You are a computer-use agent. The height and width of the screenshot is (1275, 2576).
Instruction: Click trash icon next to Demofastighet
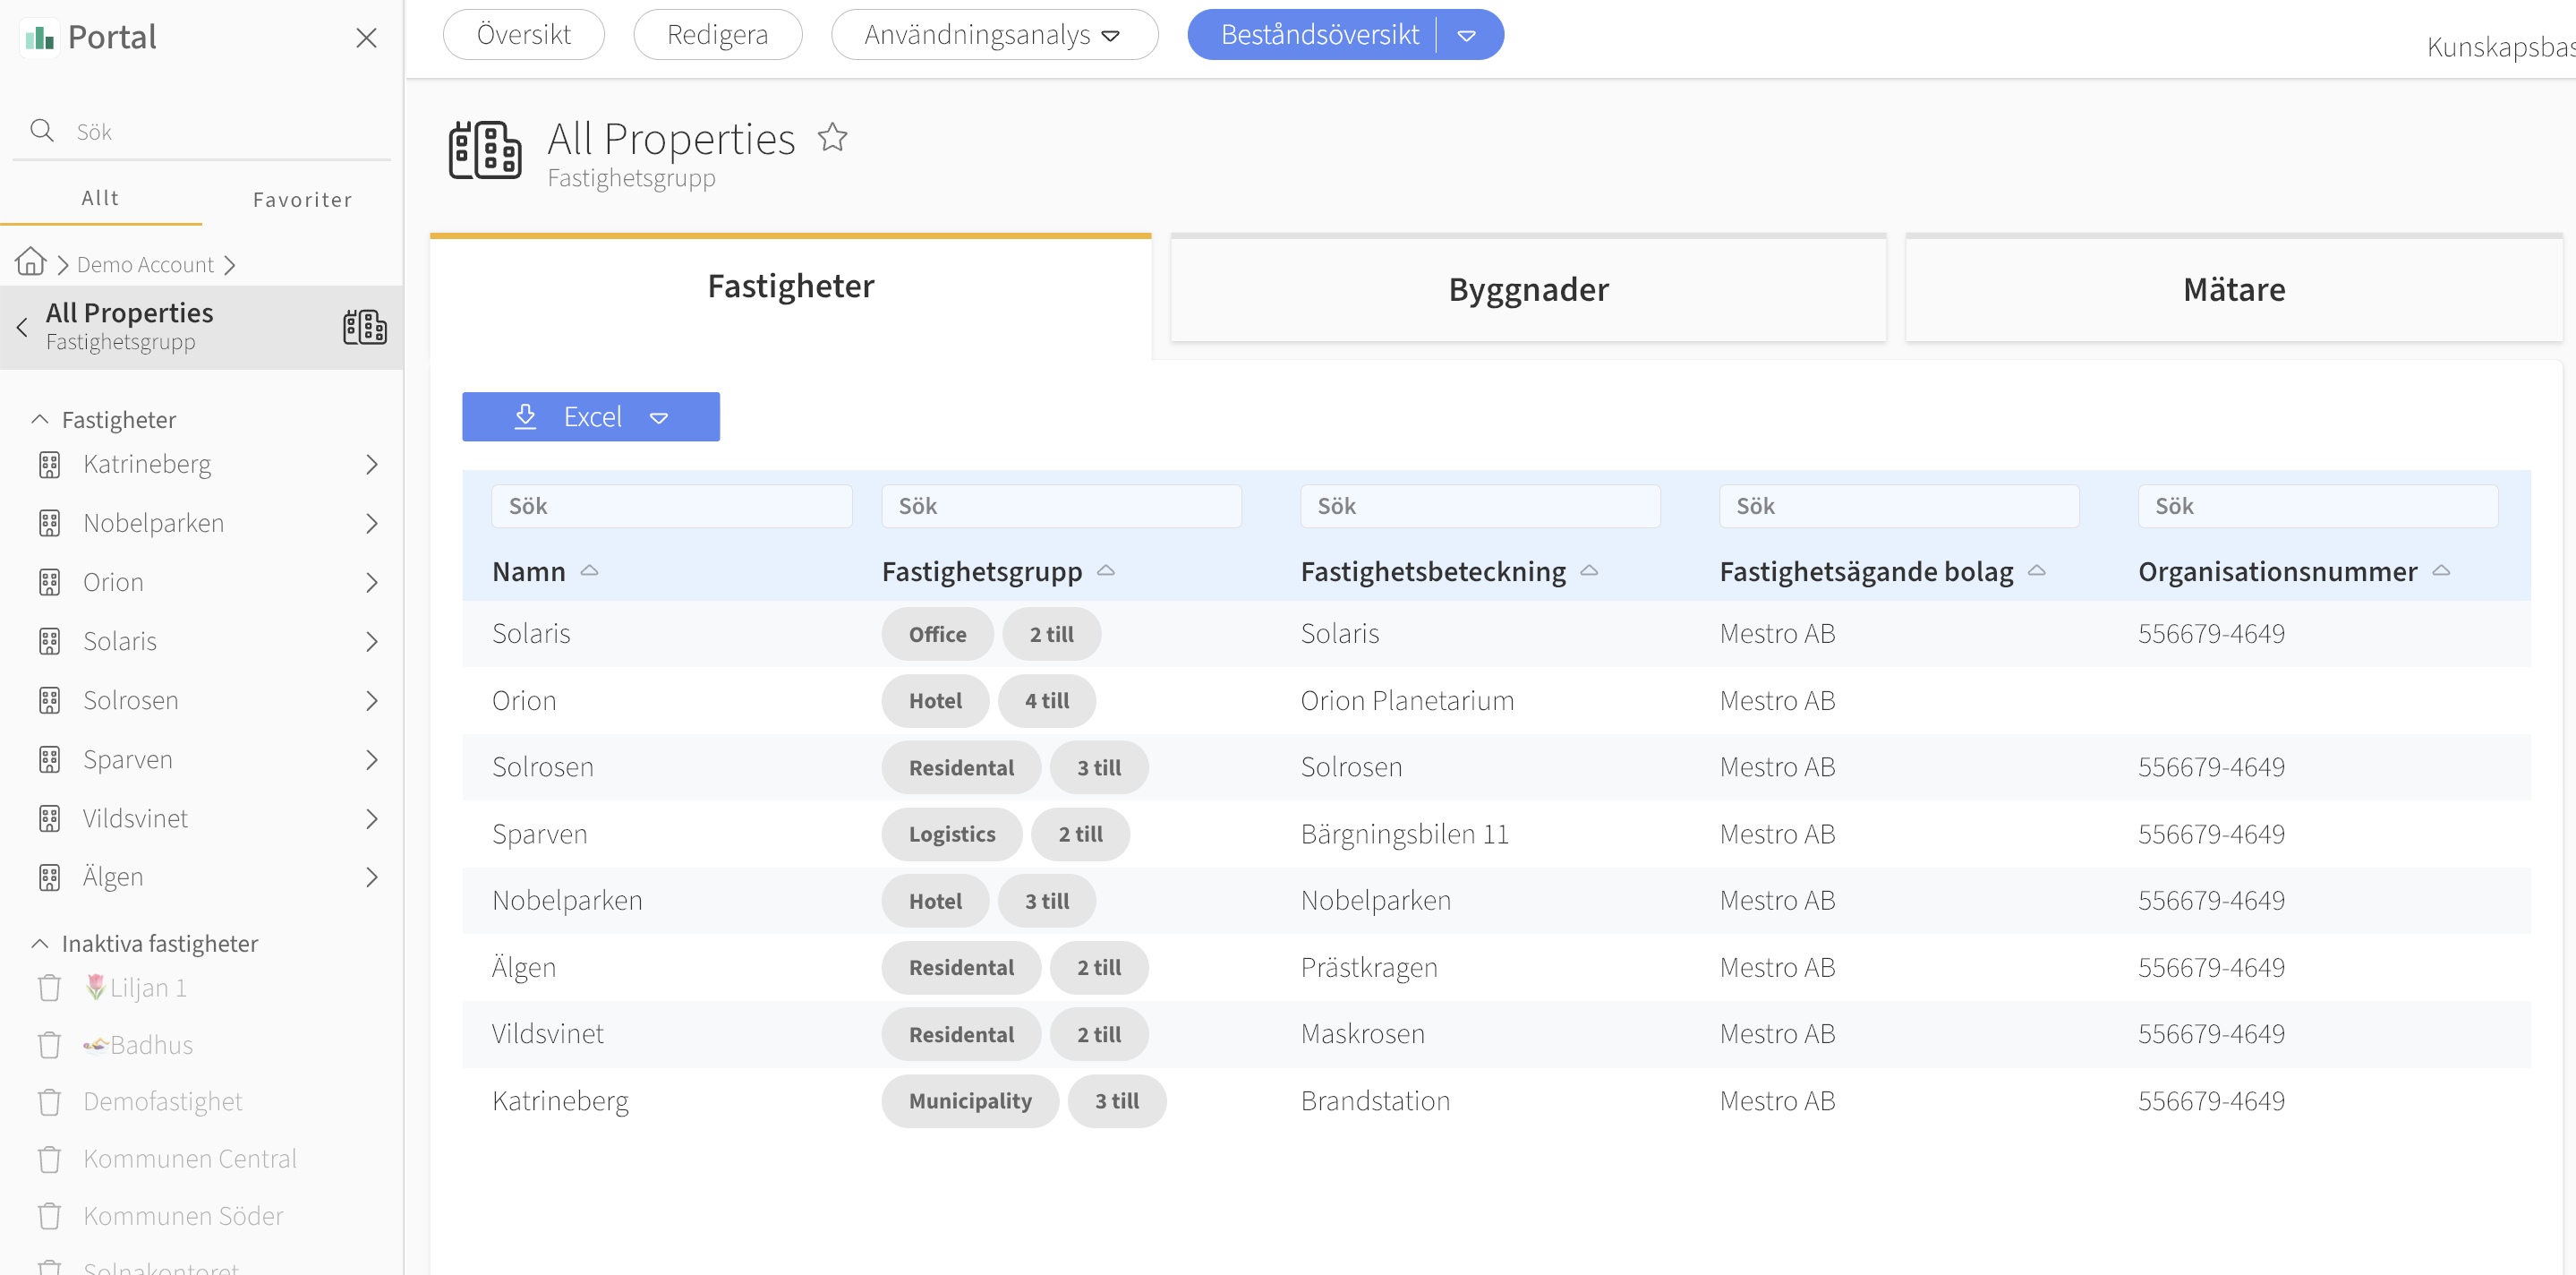click(49, 1102)
